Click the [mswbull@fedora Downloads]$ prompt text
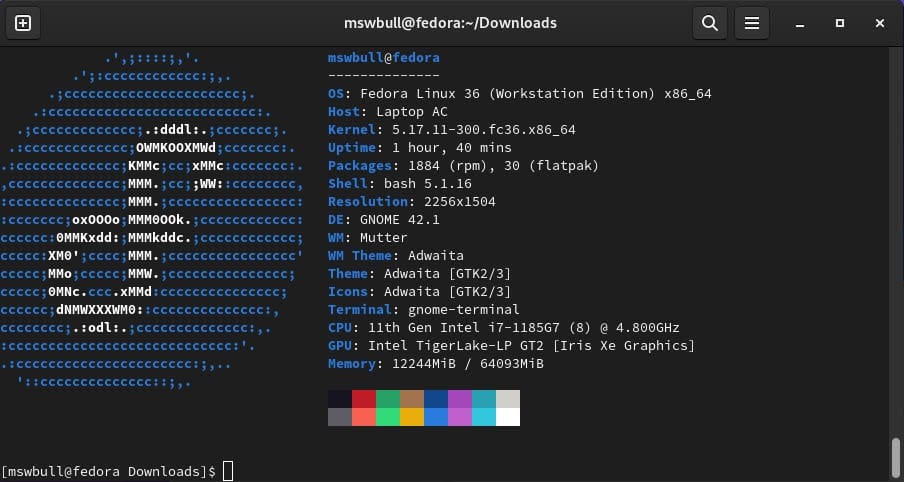Screen dimensions: 904x482 (108, 472)
